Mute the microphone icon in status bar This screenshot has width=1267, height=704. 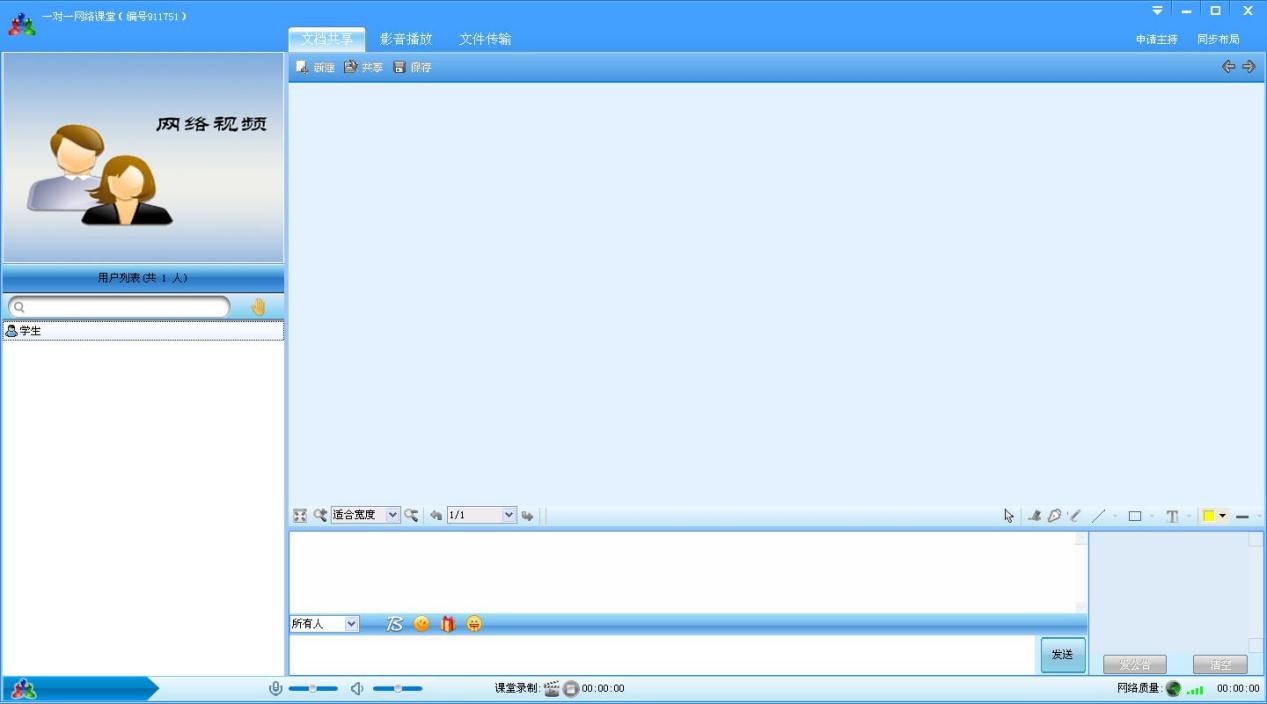(275, 688)
